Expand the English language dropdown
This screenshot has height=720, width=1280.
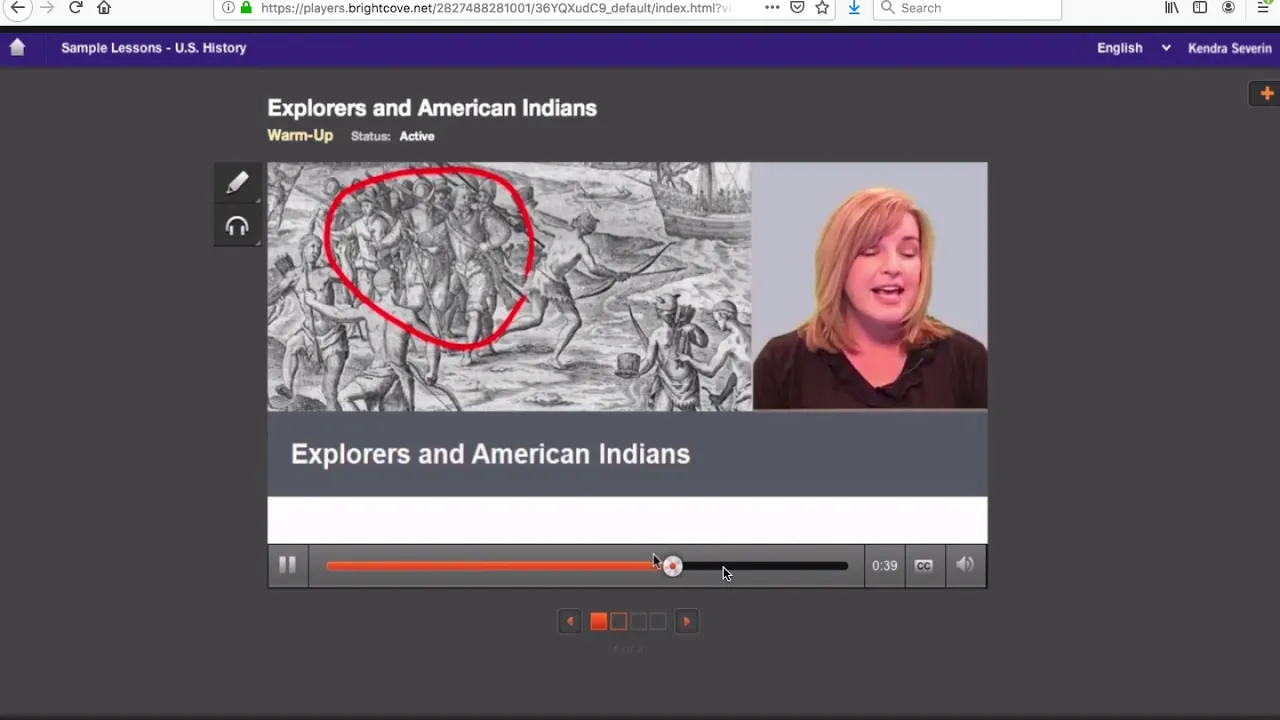pos(1133,48)
